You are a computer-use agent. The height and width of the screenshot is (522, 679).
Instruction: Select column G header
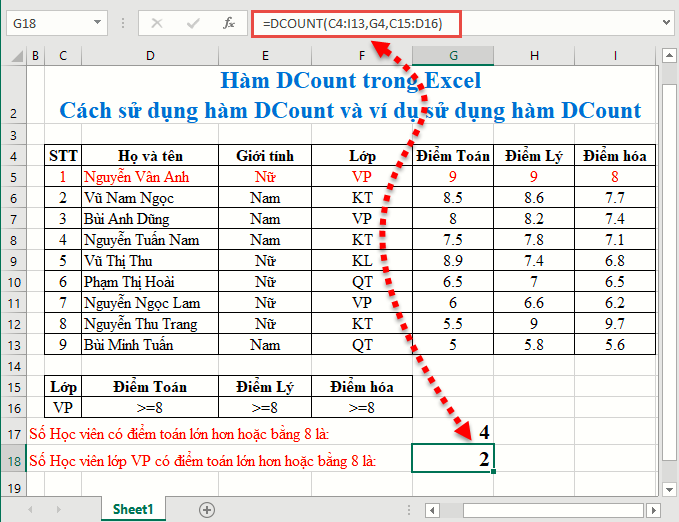(x=453, y=56)
